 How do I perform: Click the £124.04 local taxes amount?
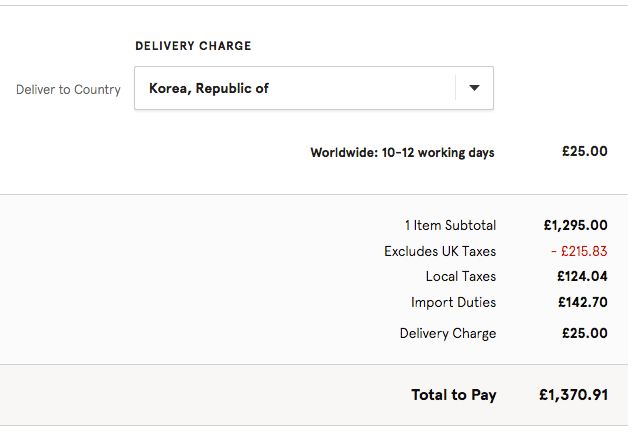coord(582,276)
